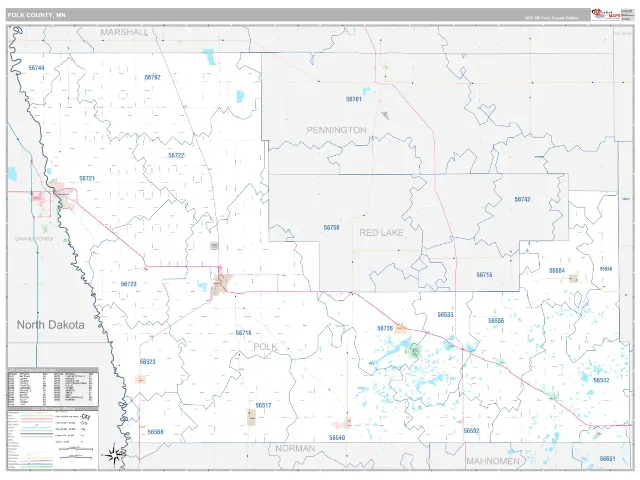Screen dimensions: 640x480
Task: Select ZIP code label 56540
Action: (337, 438)
